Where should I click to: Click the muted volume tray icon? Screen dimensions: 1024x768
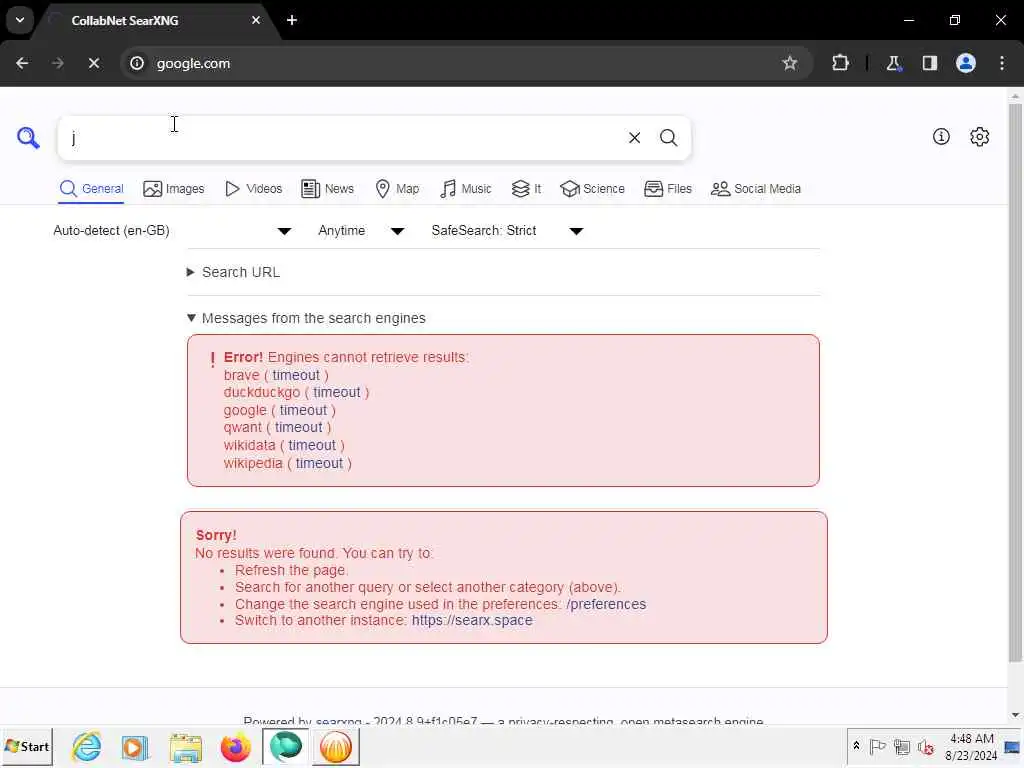click(x=925, y=746)
